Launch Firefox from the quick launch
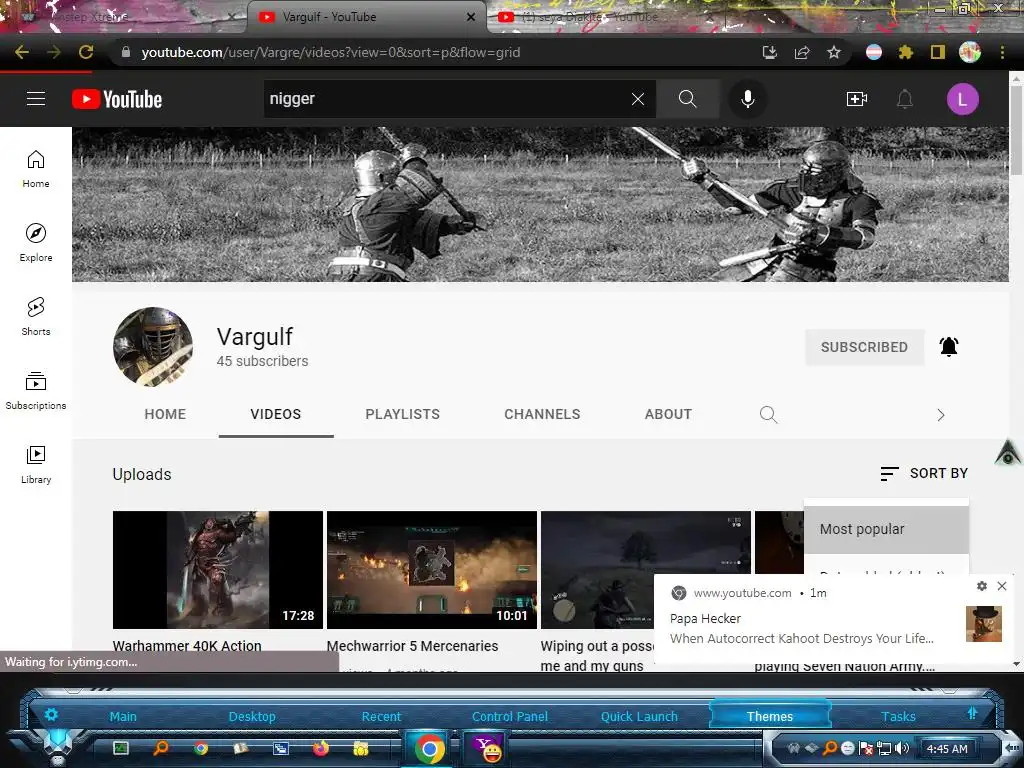 pos(321,748)
